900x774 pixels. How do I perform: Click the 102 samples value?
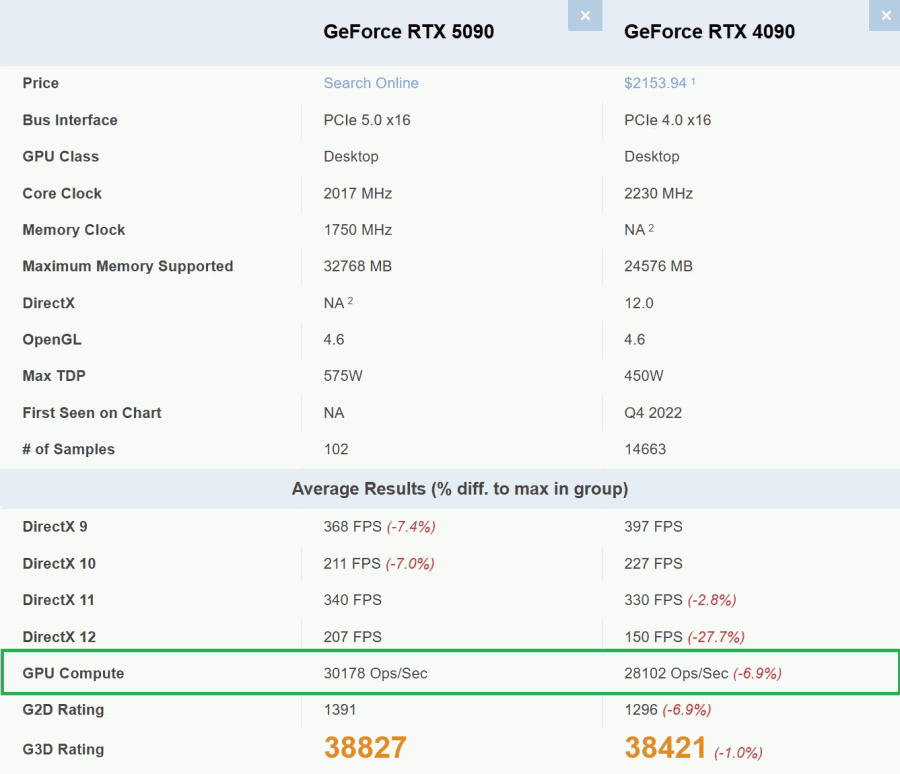tap(336, 449)
